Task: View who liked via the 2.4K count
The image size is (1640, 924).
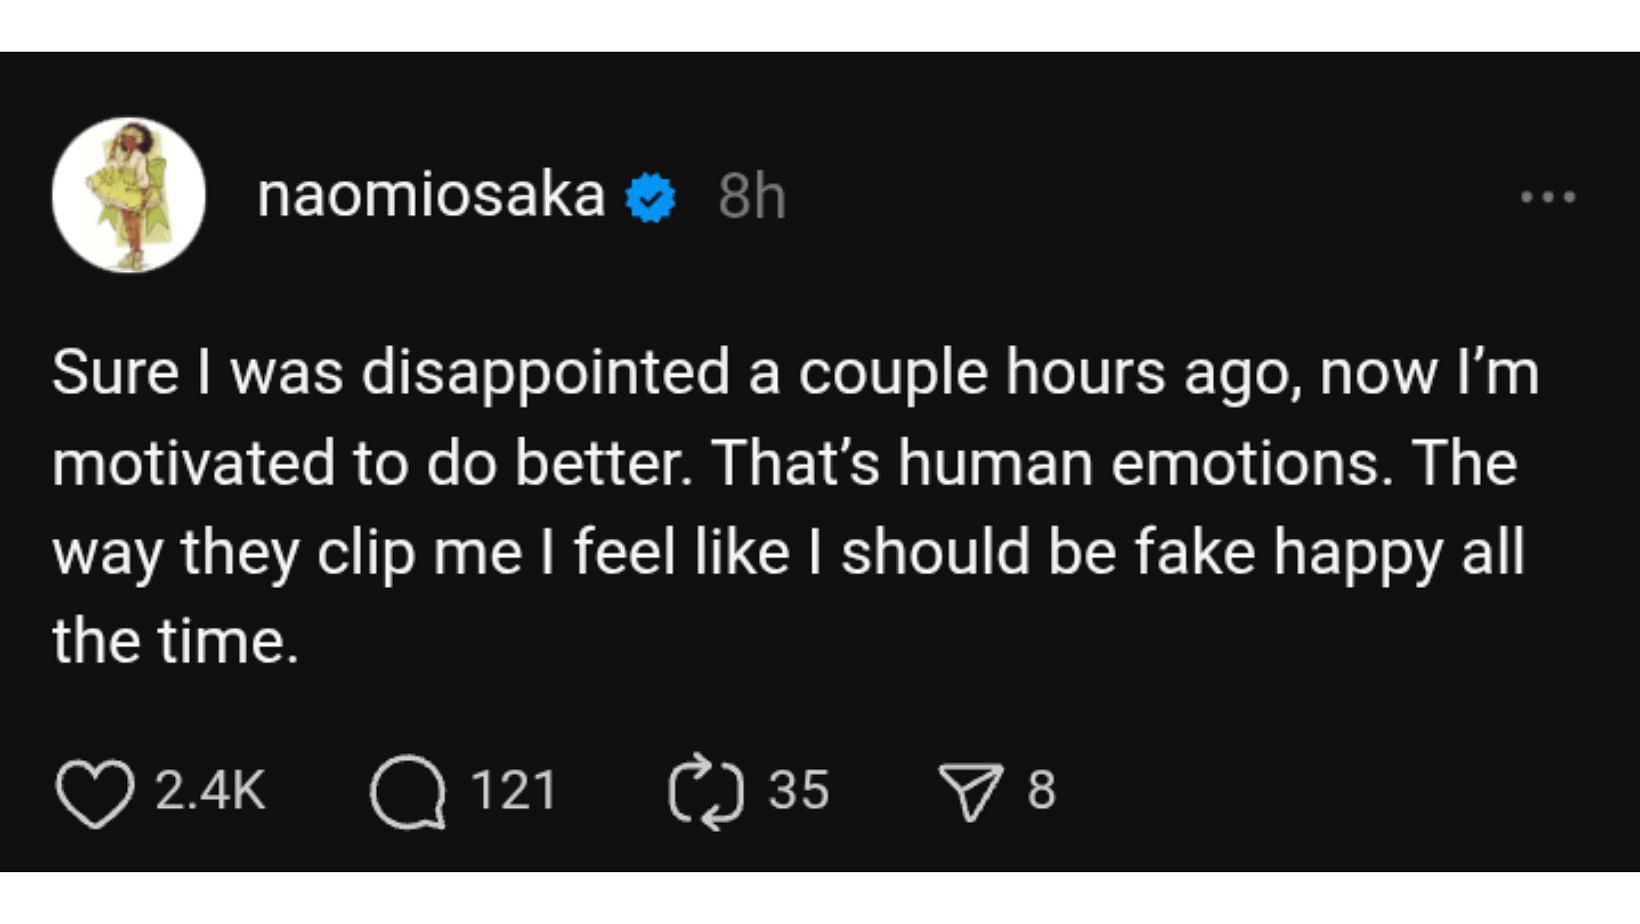Action: [x=210, y=790]
